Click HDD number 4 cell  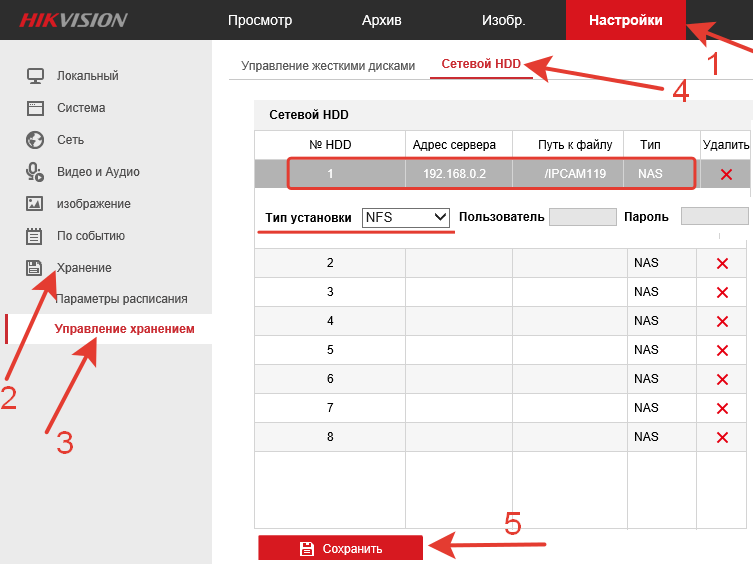pos(330,321)
